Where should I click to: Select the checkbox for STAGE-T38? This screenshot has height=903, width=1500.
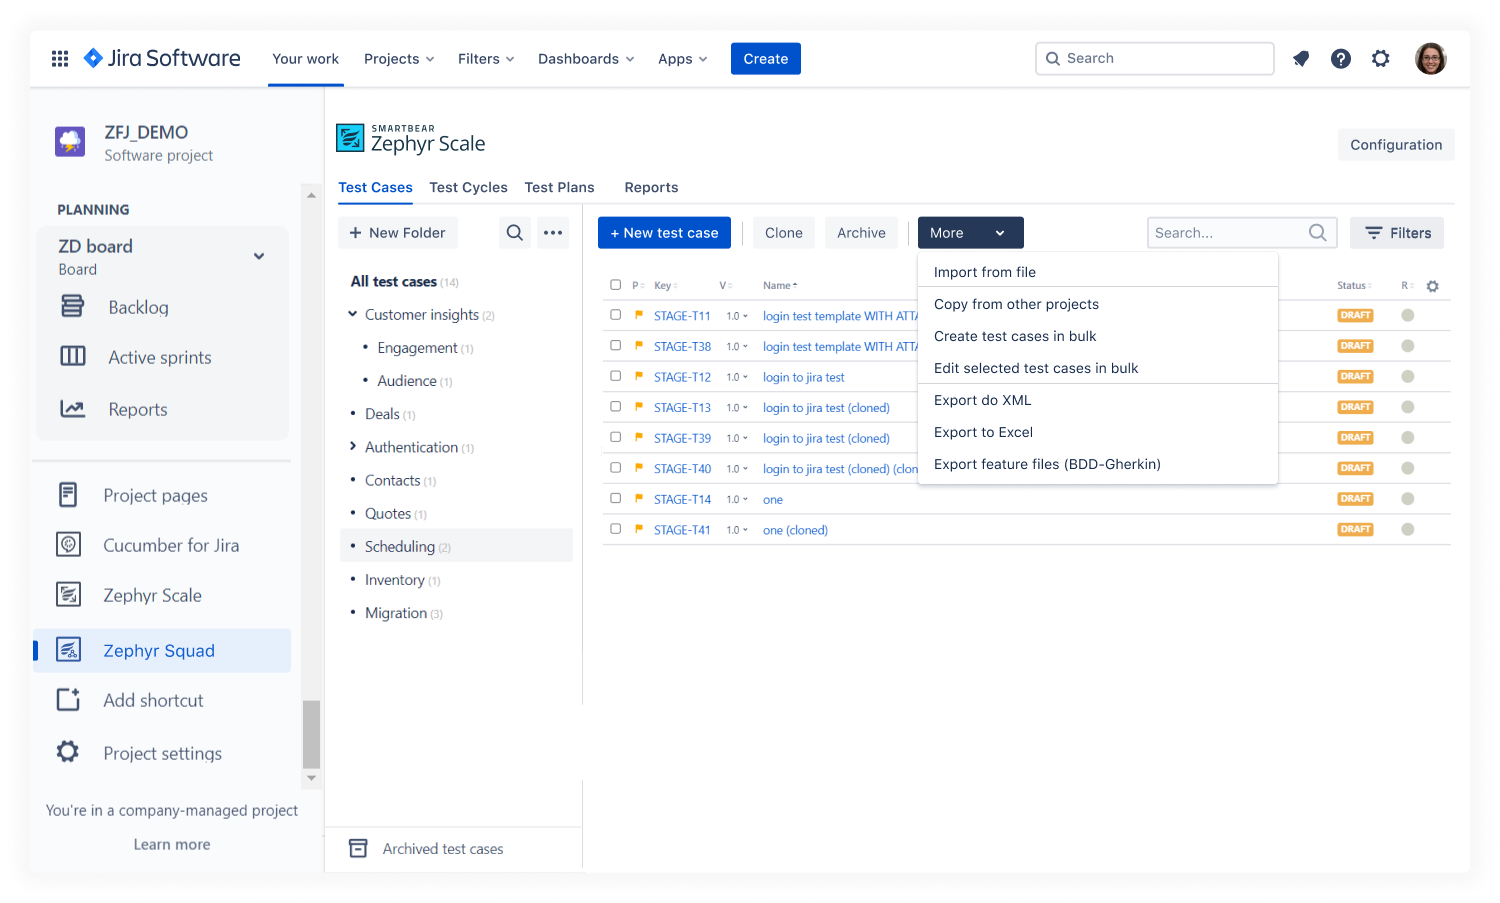click(616, 346)
